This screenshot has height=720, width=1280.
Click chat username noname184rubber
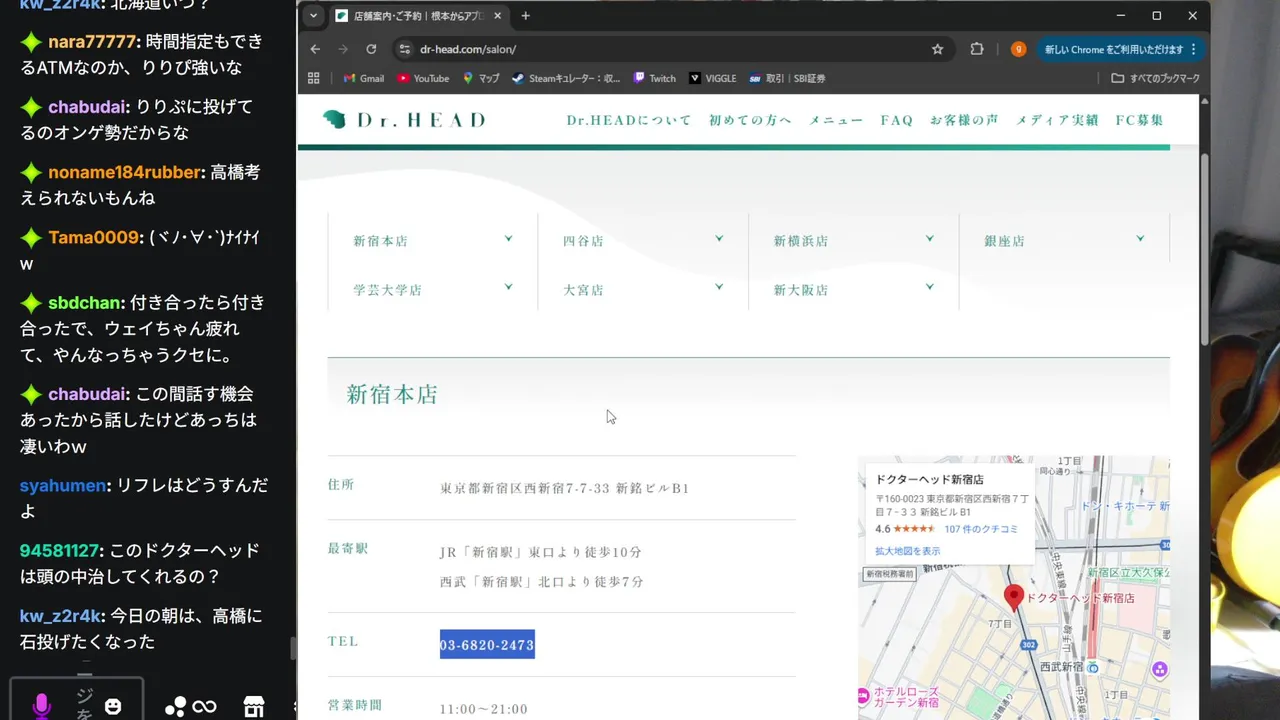125,172
